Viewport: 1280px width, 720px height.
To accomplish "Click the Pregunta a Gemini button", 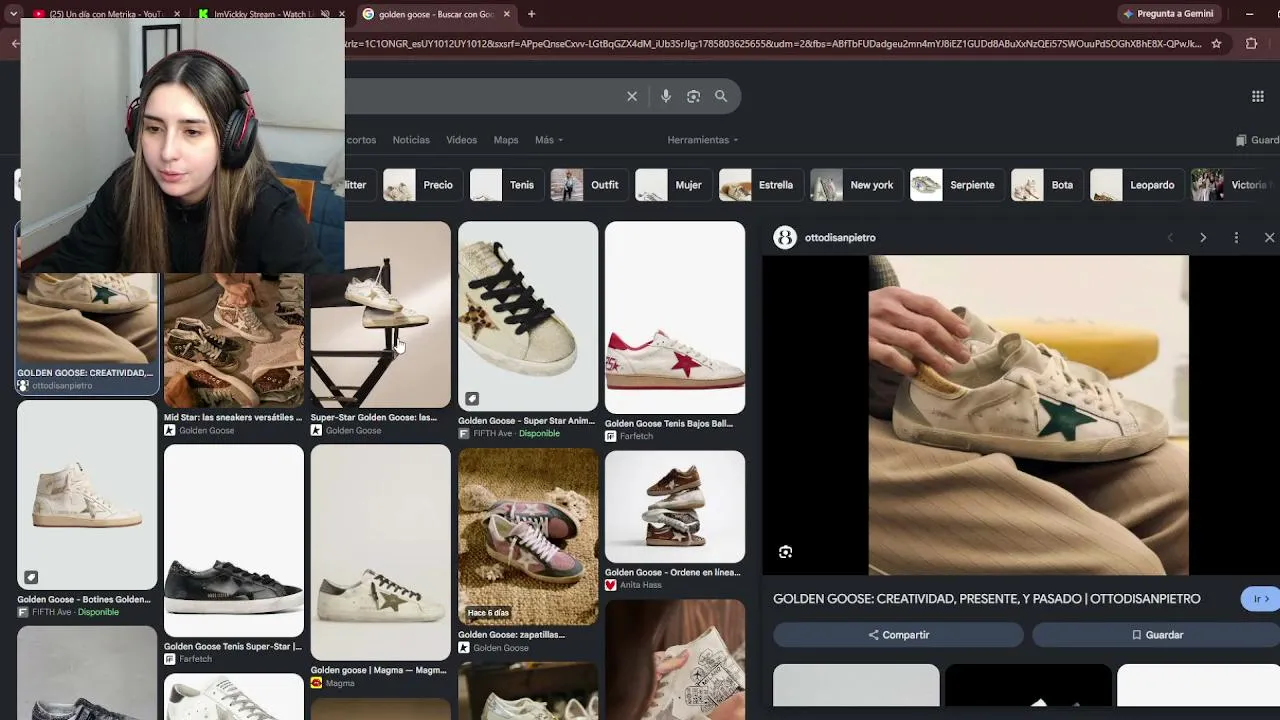I will (1168, 14).
